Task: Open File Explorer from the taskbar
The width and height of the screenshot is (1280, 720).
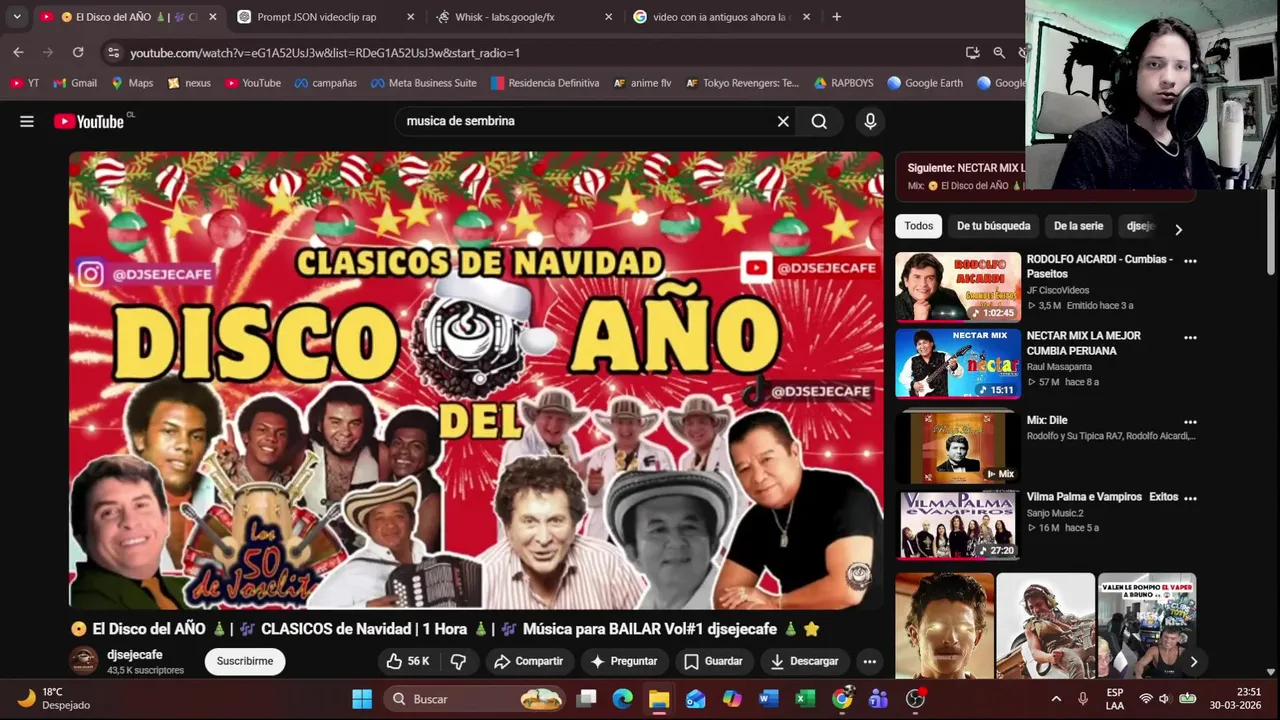Action: click(x=659, y=699)
